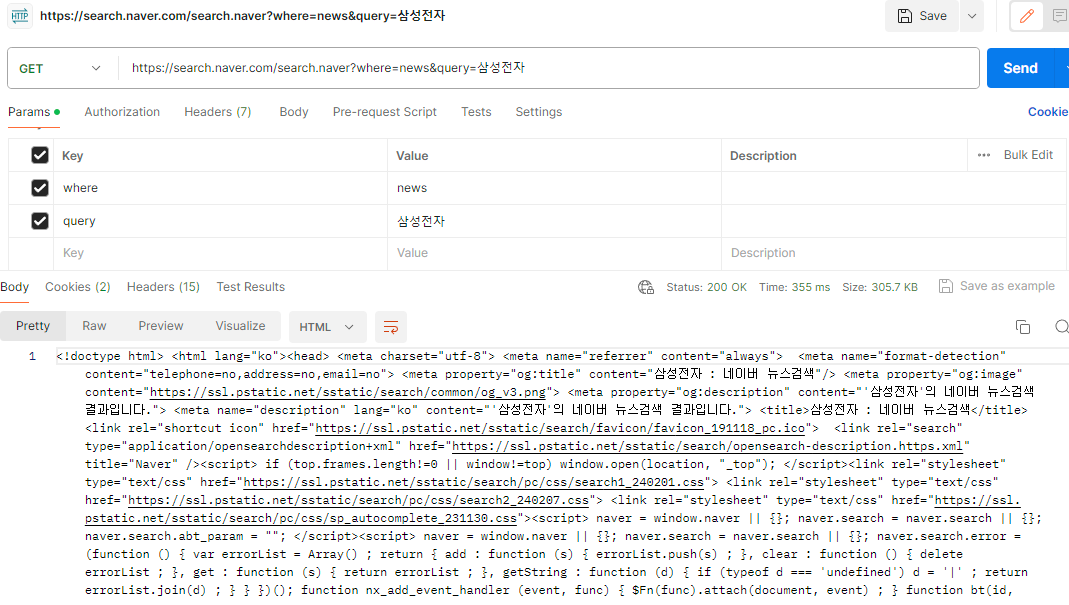The width and height of the screenshot is (1069, 605).
Task: Click the Status: 200 OK text
Action: click(x=706, y=287)
